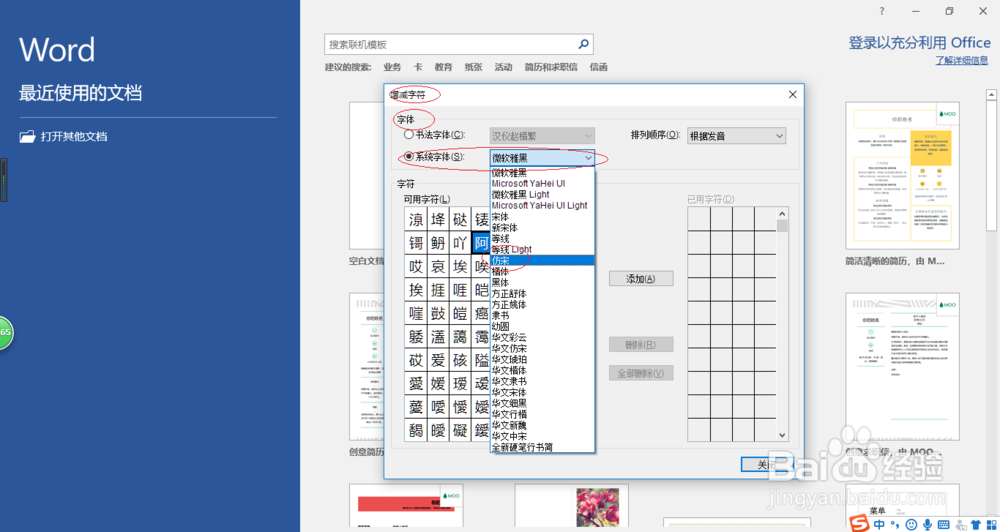Select the 挨 character cell
Screen dimensions: 1000x532
click(416, 290)
